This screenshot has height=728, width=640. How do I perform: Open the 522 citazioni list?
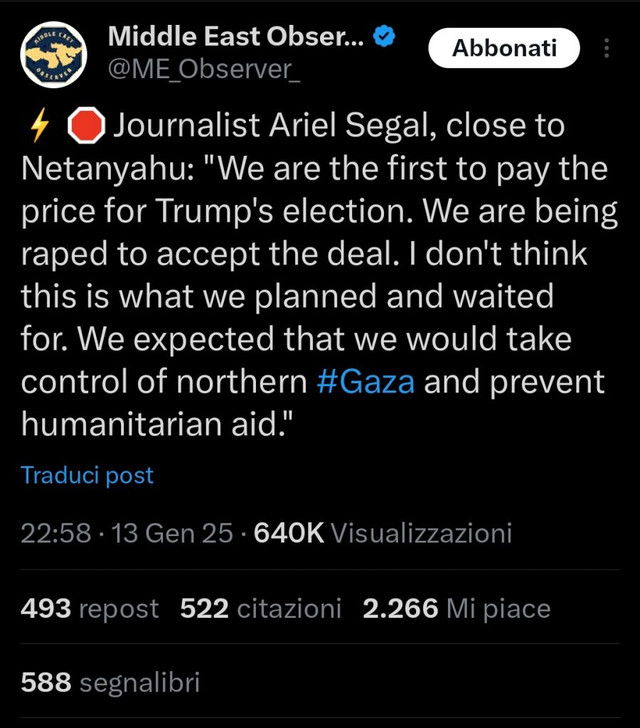(x=260, y=608)
